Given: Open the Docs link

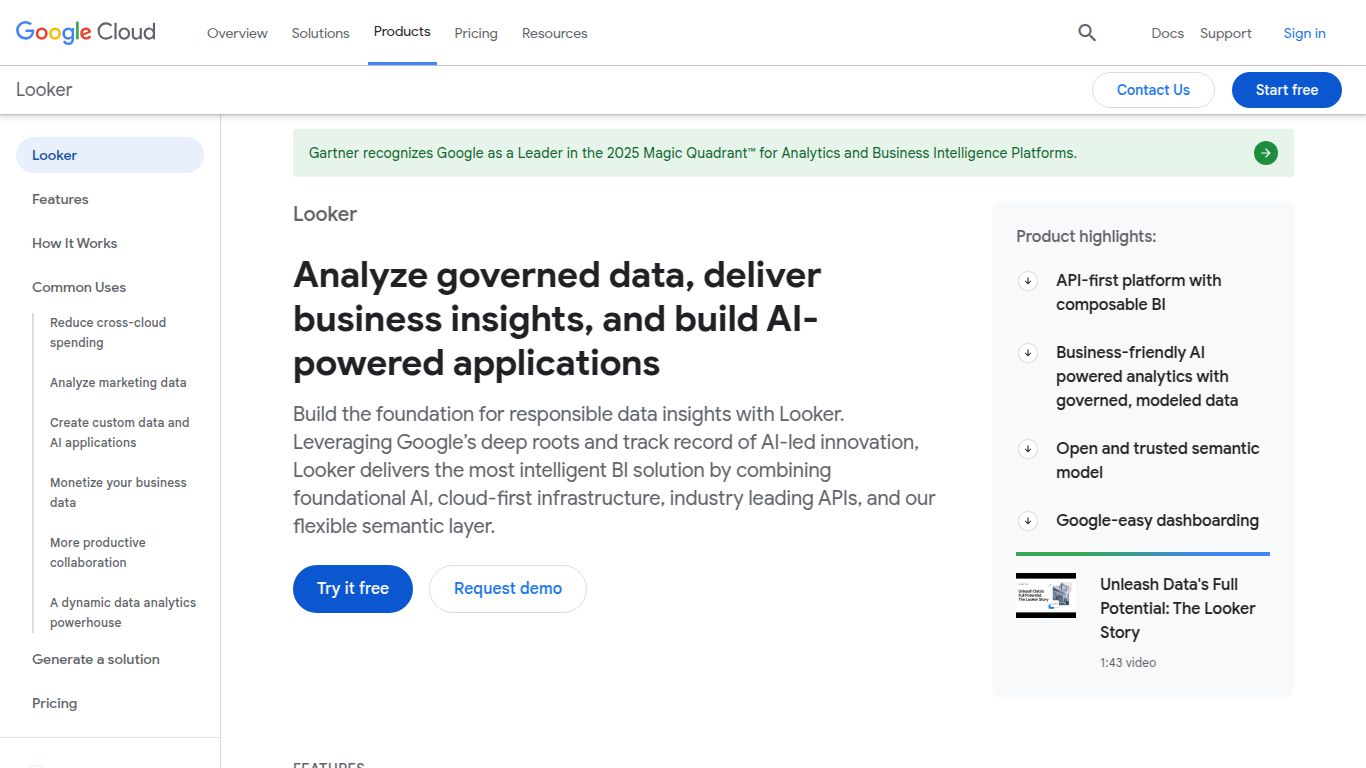Looking at the screenshot, I should 1167,32.
